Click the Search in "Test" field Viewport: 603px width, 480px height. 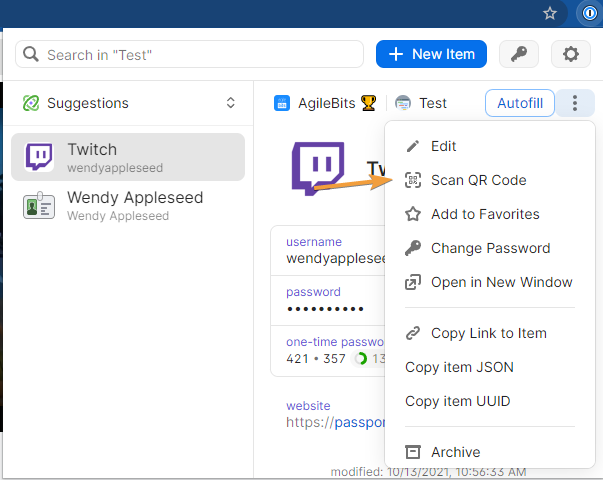pos(190,54)
